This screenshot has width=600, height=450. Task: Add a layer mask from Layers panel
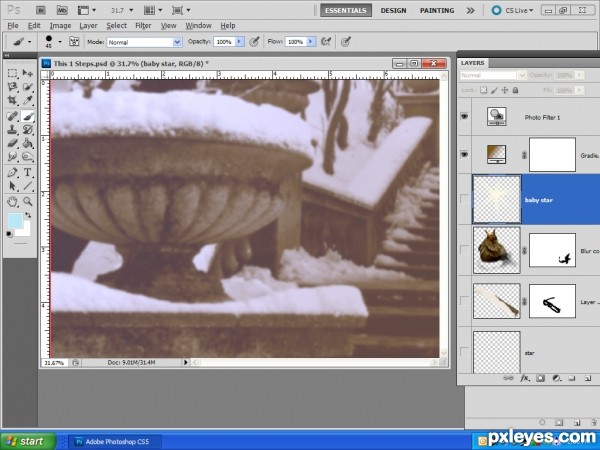point(540,378)
